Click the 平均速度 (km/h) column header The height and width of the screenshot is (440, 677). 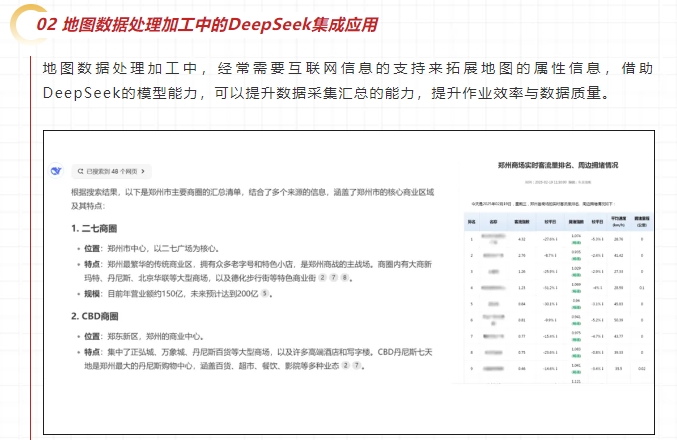618,222
